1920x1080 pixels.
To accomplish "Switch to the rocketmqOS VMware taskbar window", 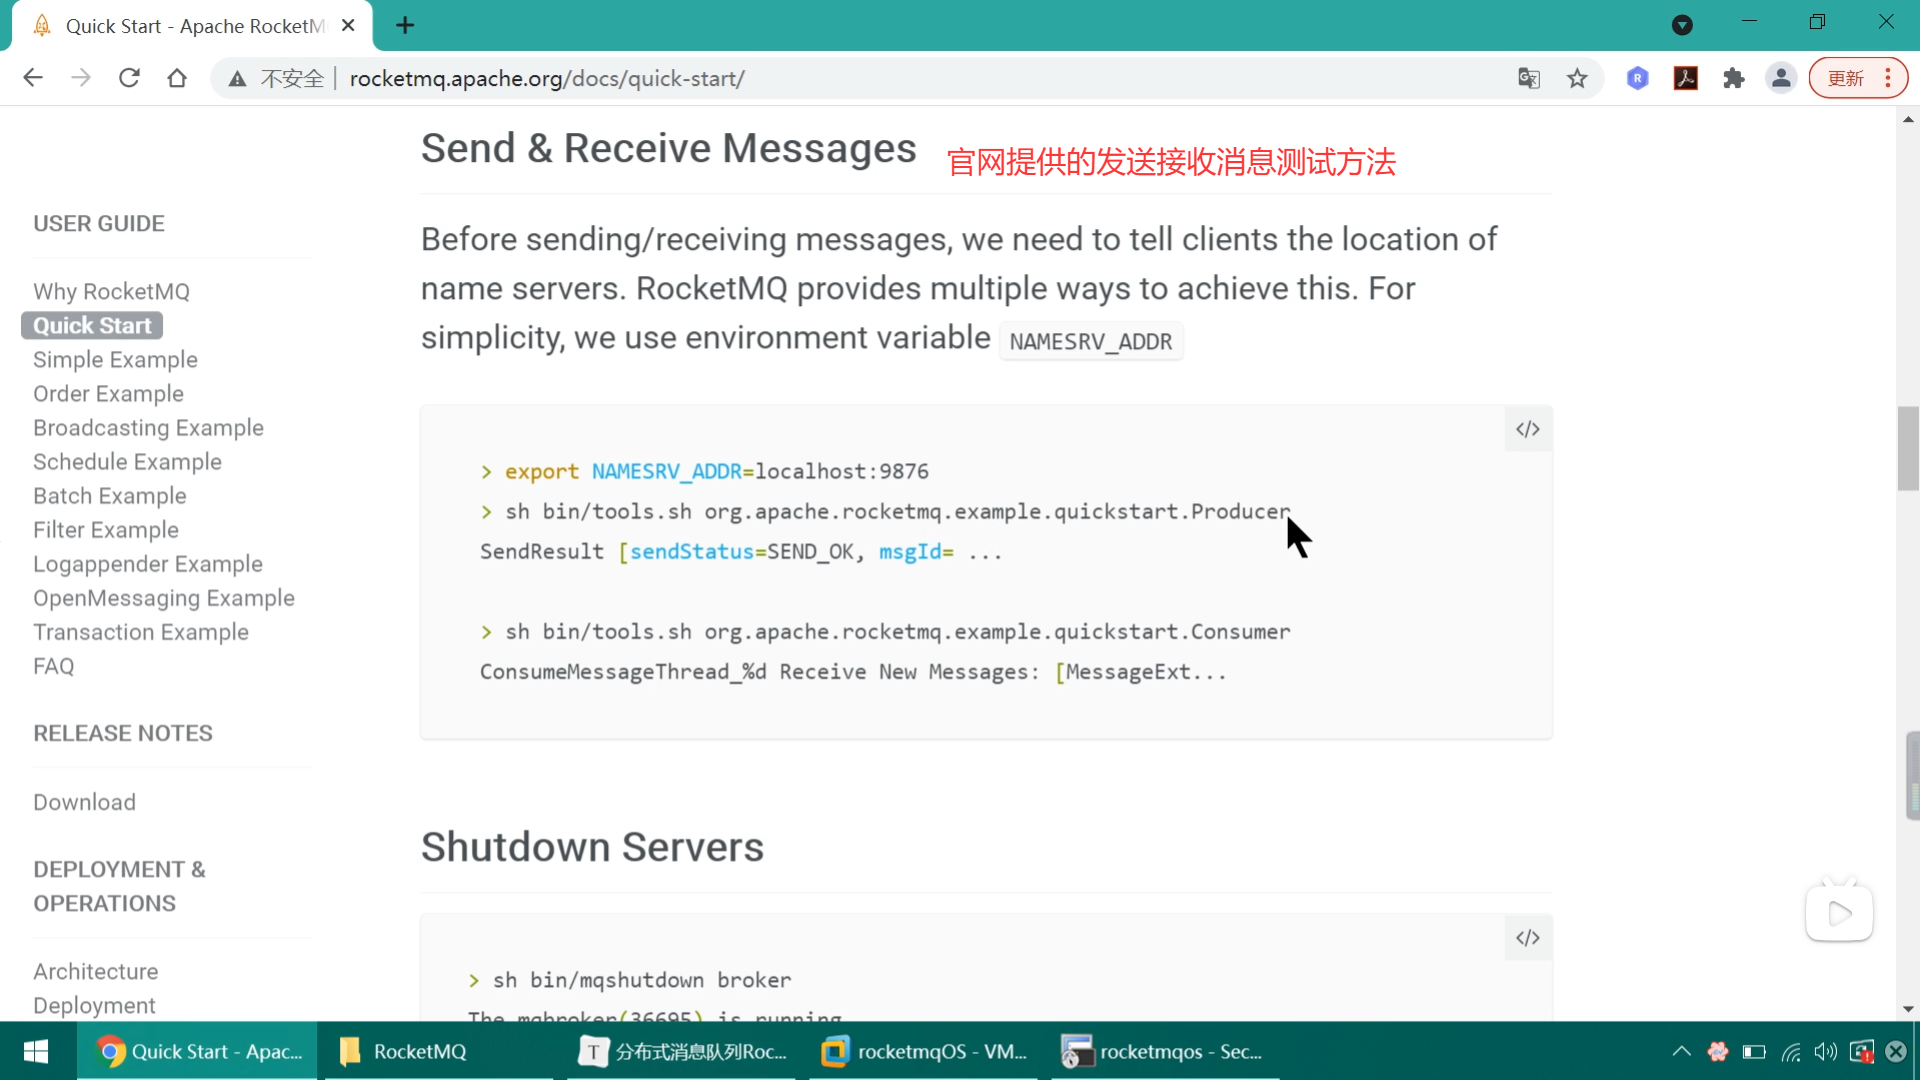I will [924, 1051].
